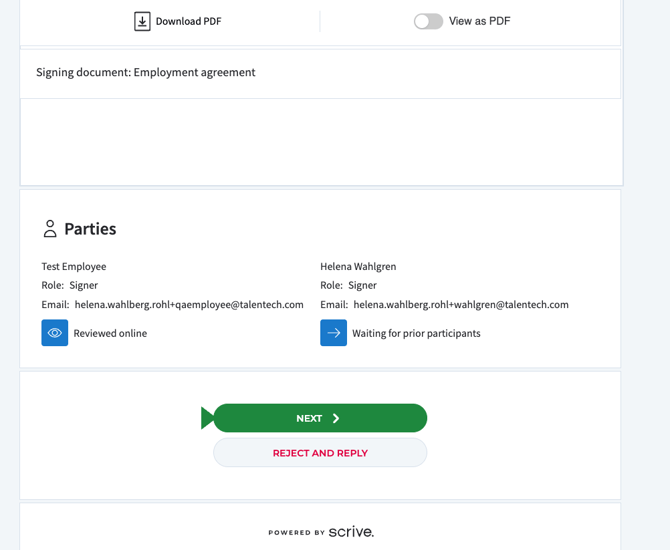This screenshot has width=670, height=550.
Task: Click the Signing document: Employment agreement title
Action: (146, 72)
